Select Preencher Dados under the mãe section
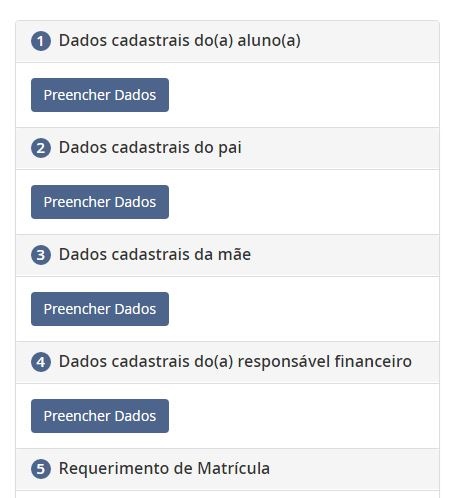This screenshot has height=498, width=455. pyautogui.click(x=100, y=309)
